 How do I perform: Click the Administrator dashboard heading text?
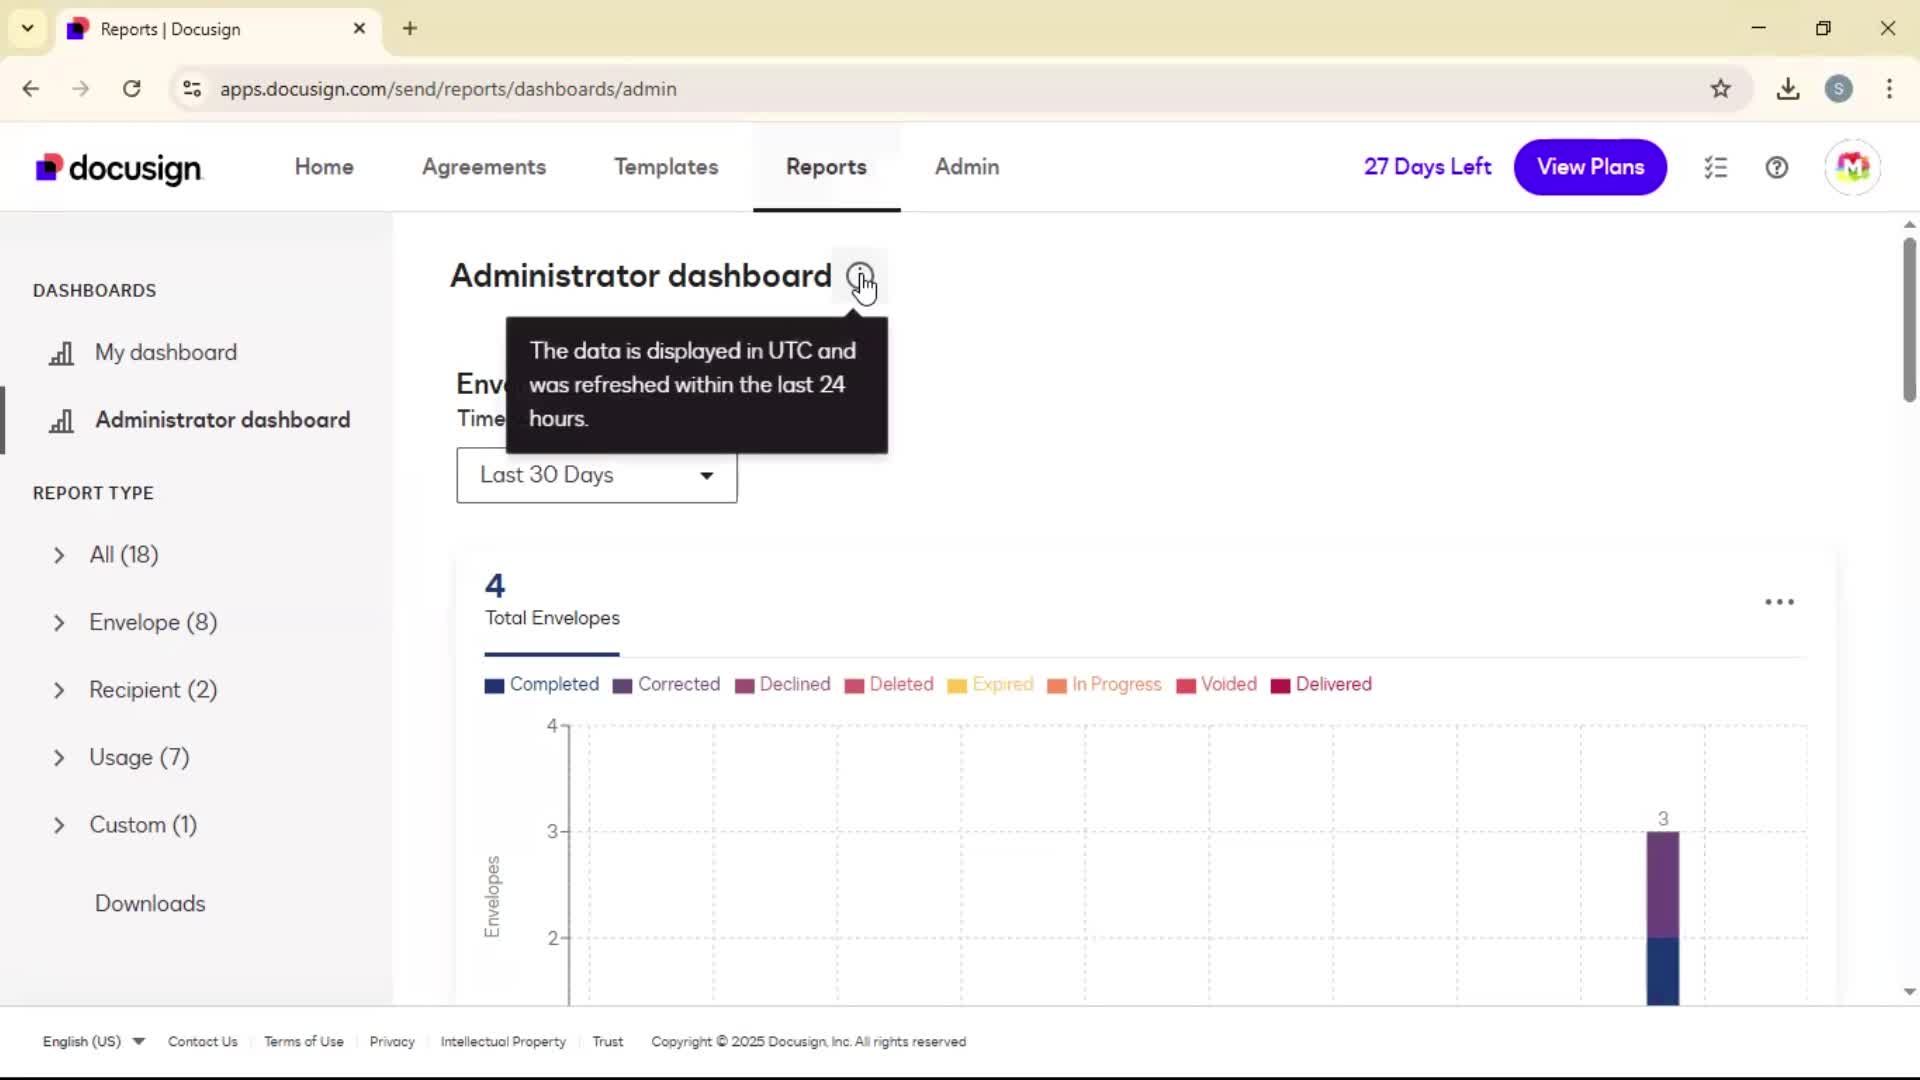(641, 276)
